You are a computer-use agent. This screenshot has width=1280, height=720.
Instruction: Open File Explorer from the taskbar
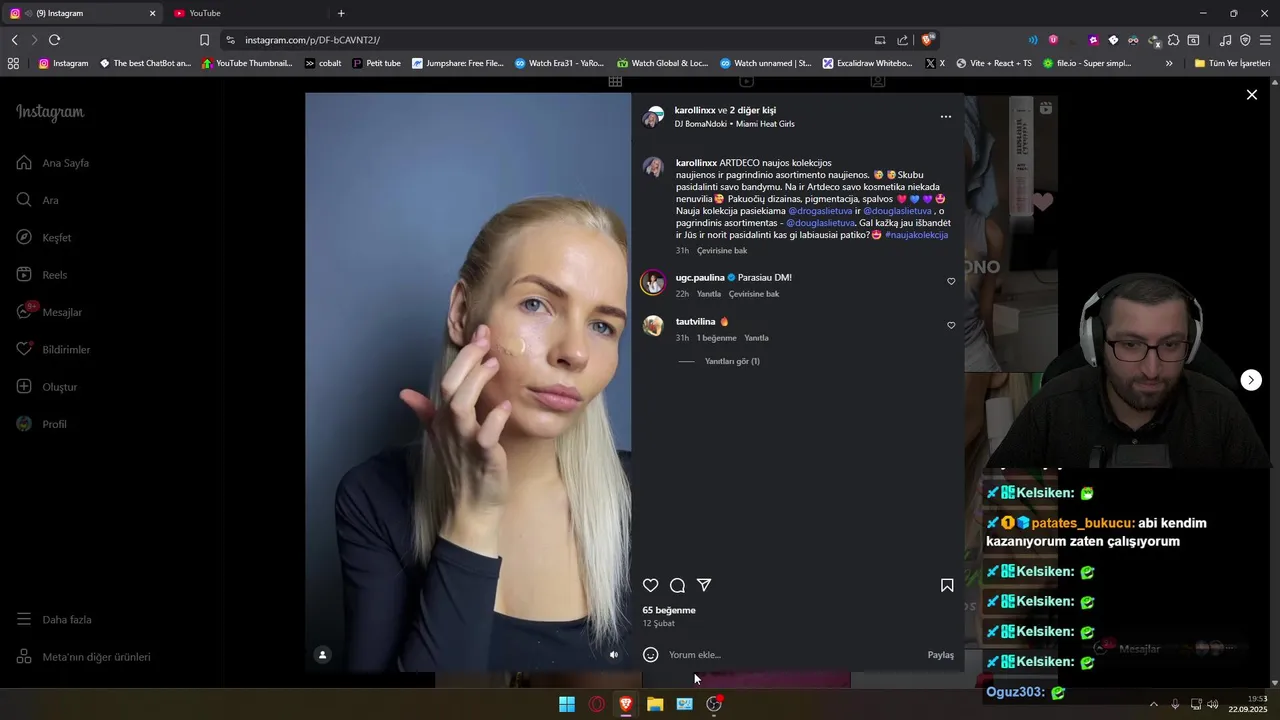point(655,704)
